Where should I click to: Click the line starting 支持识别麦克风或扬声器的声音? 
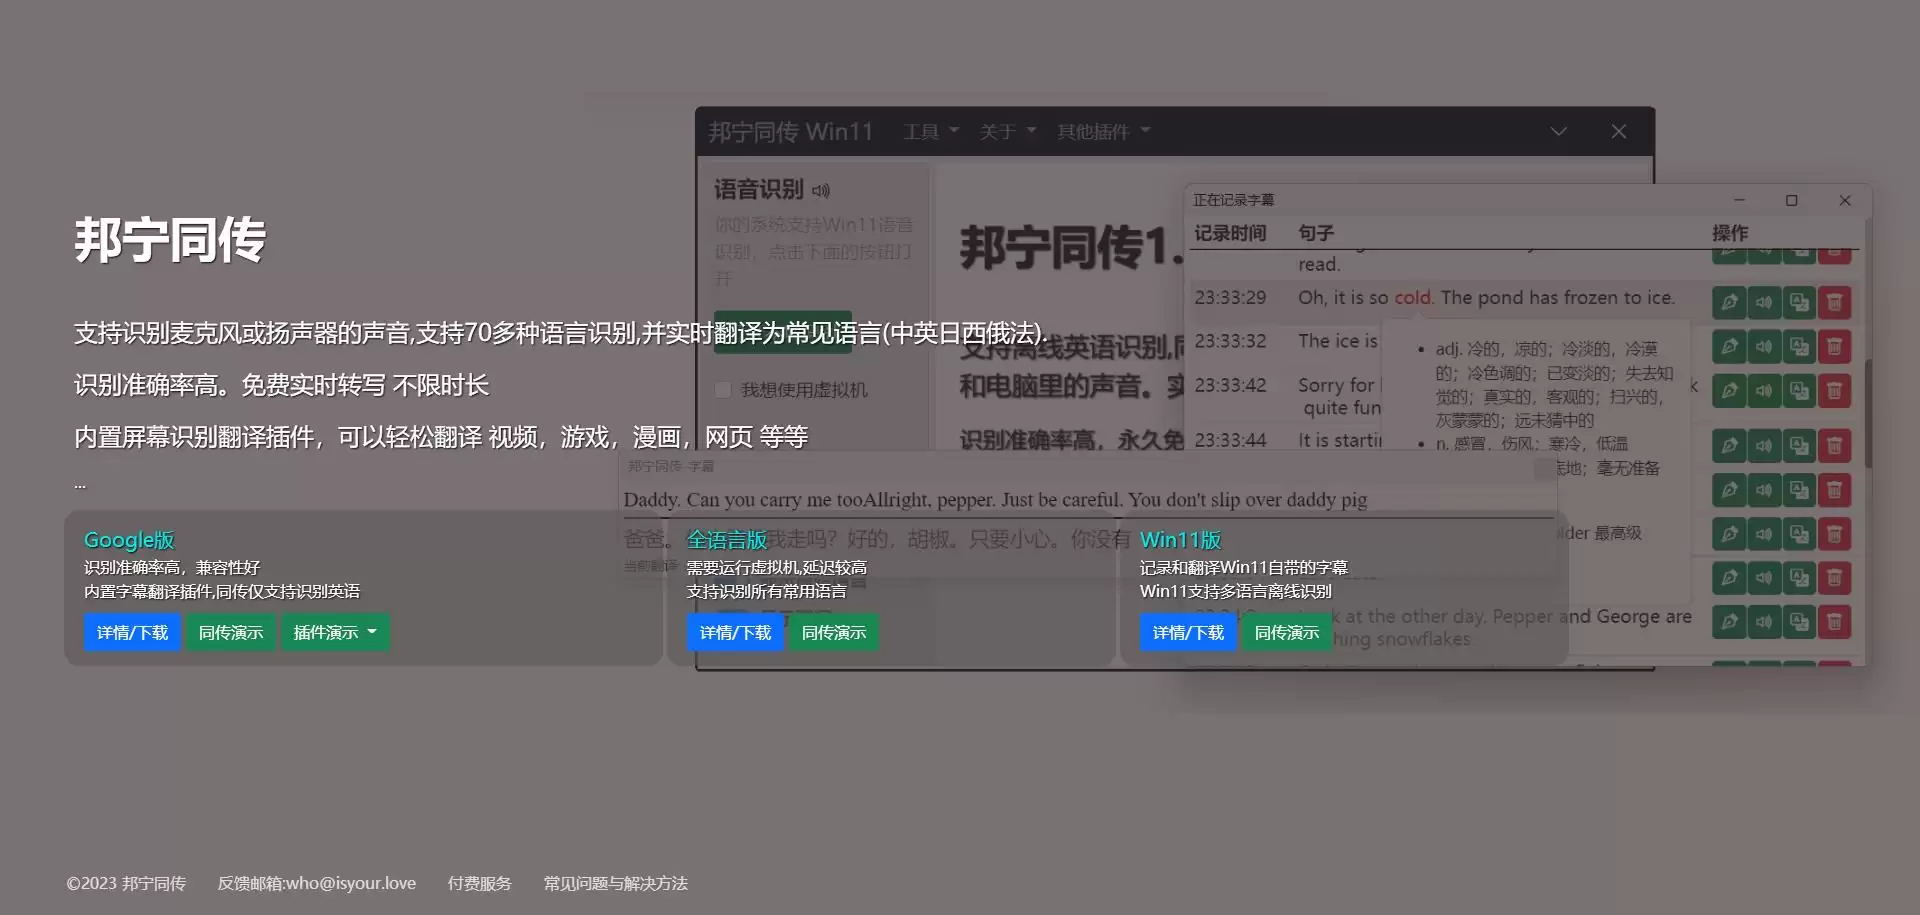pos(561,333)
